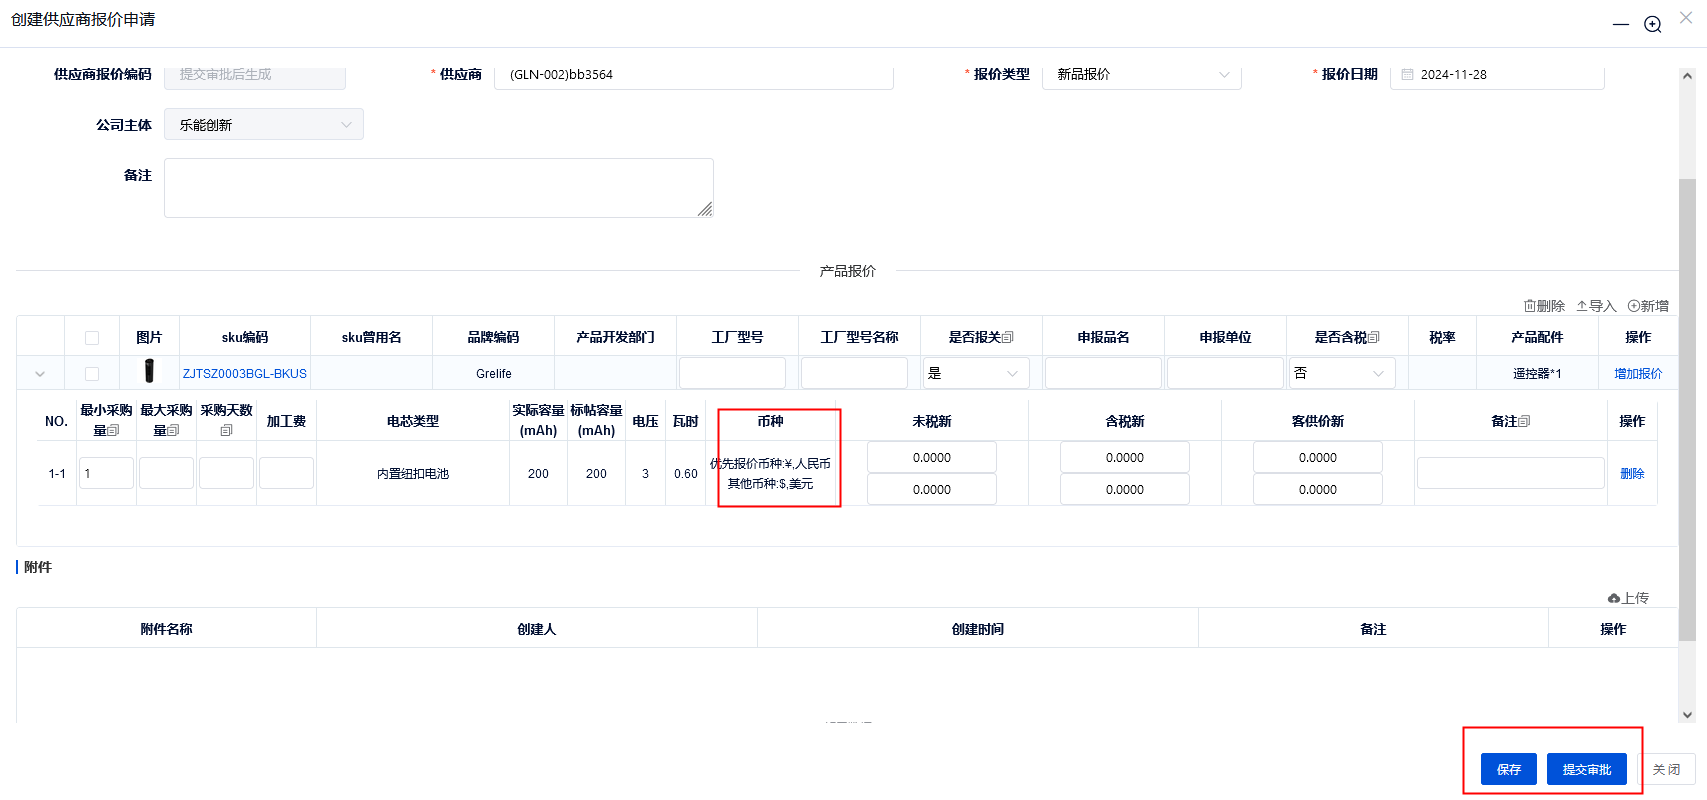1707x800 pixels.
Task: Click the 采购天数 input in row 1-1
Action: pyautogui.click(x=226, y=473)
